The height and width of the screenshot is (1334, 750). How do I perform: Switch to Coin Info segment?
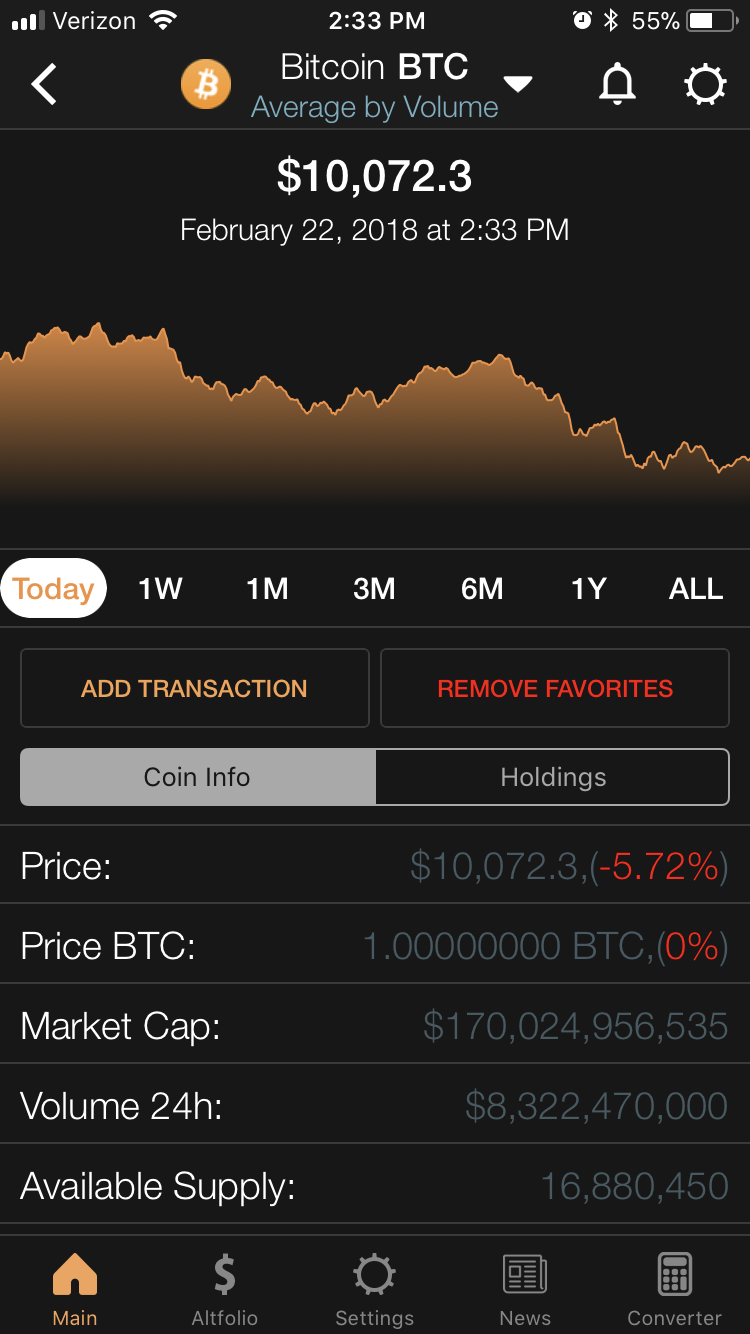coord(197,777)
